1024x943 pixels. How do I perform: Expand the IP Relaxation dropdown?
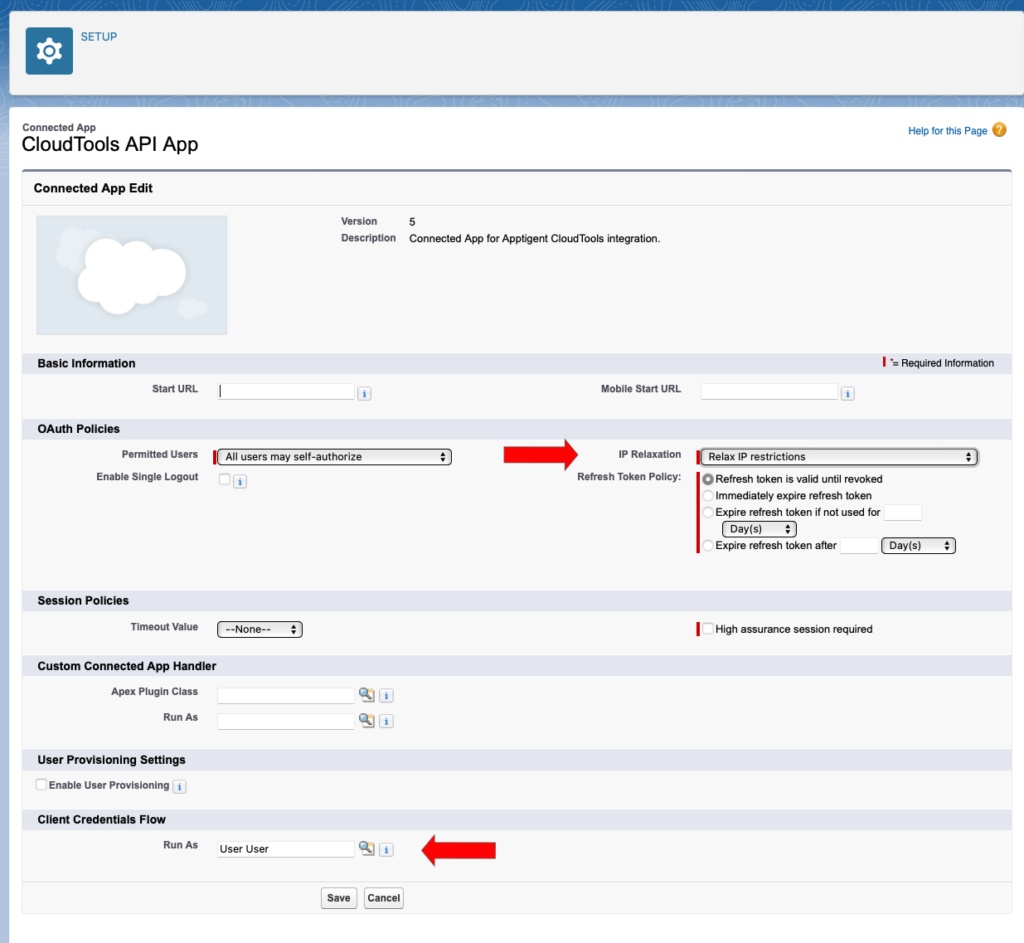click(839, 456)
